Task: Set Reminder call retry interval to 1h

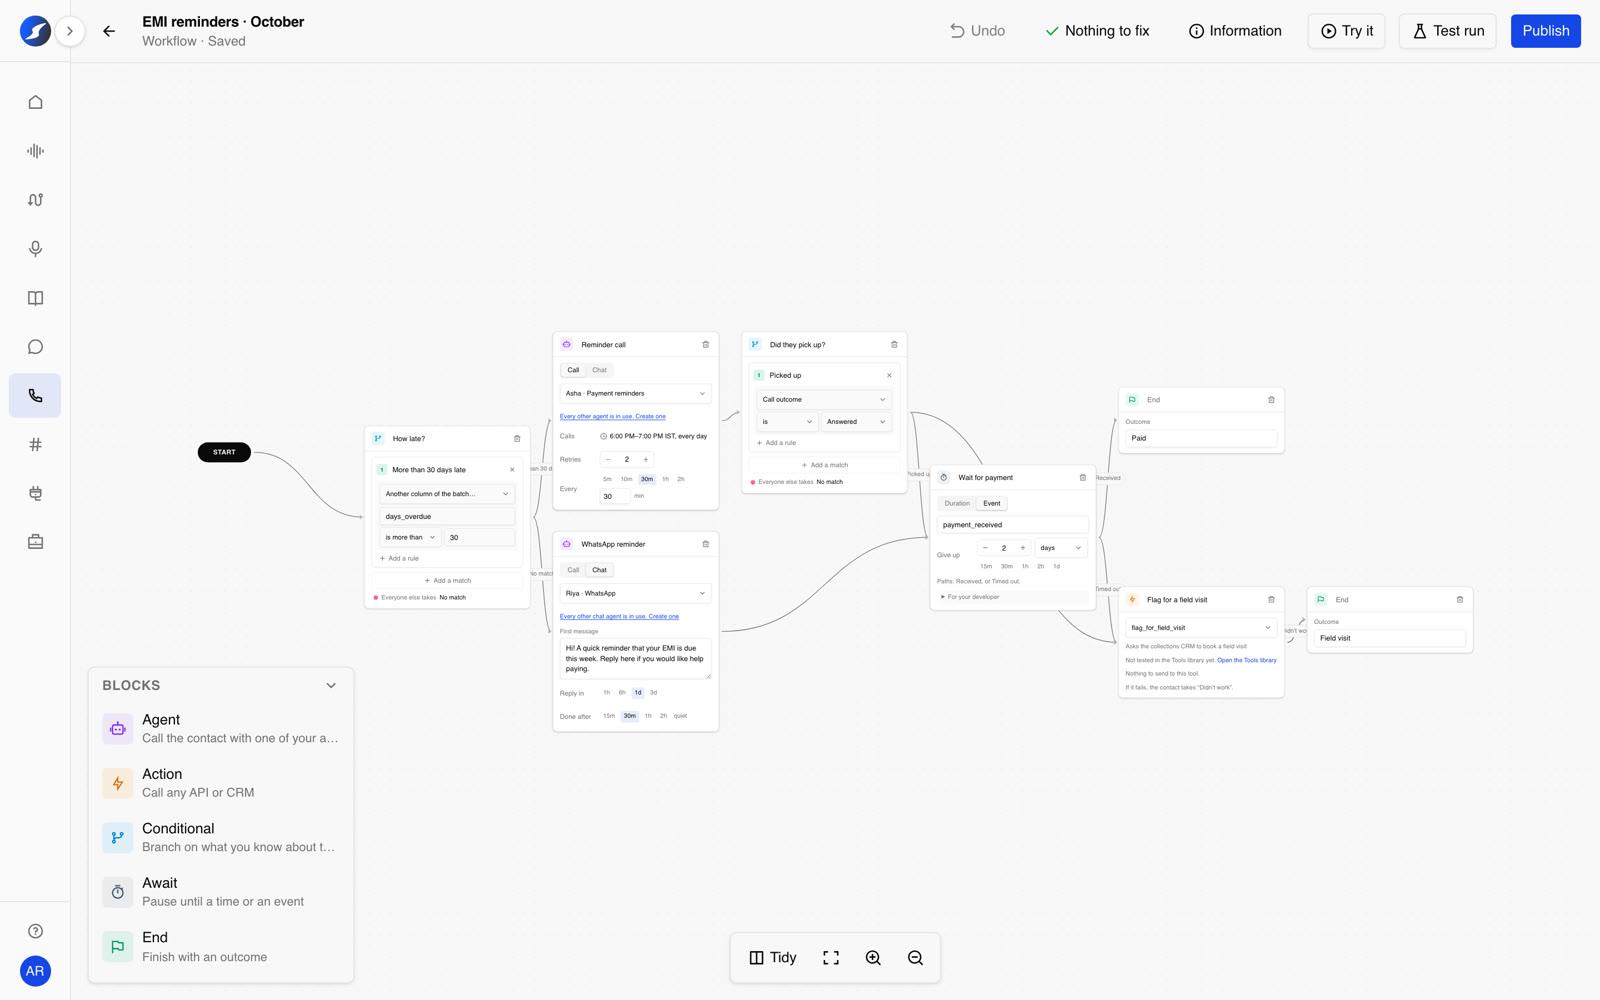Action: point(665,479)
